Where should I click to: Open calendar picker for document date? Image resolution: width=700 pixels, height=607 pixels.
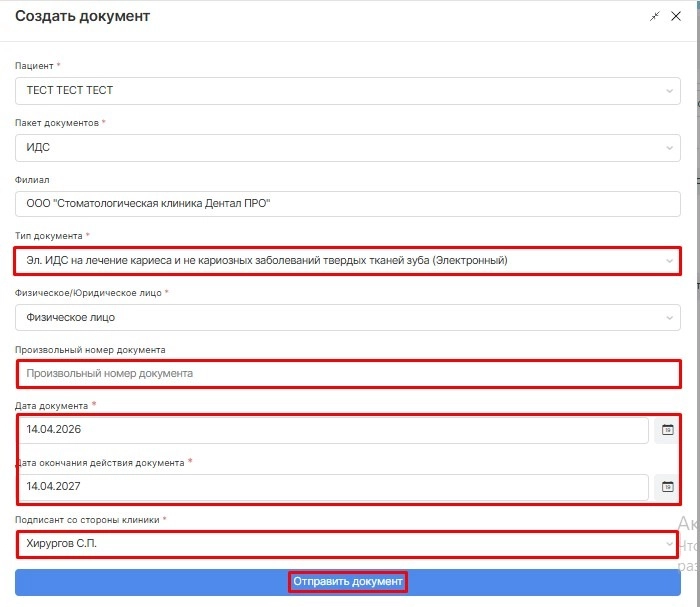tap(668, 430)
